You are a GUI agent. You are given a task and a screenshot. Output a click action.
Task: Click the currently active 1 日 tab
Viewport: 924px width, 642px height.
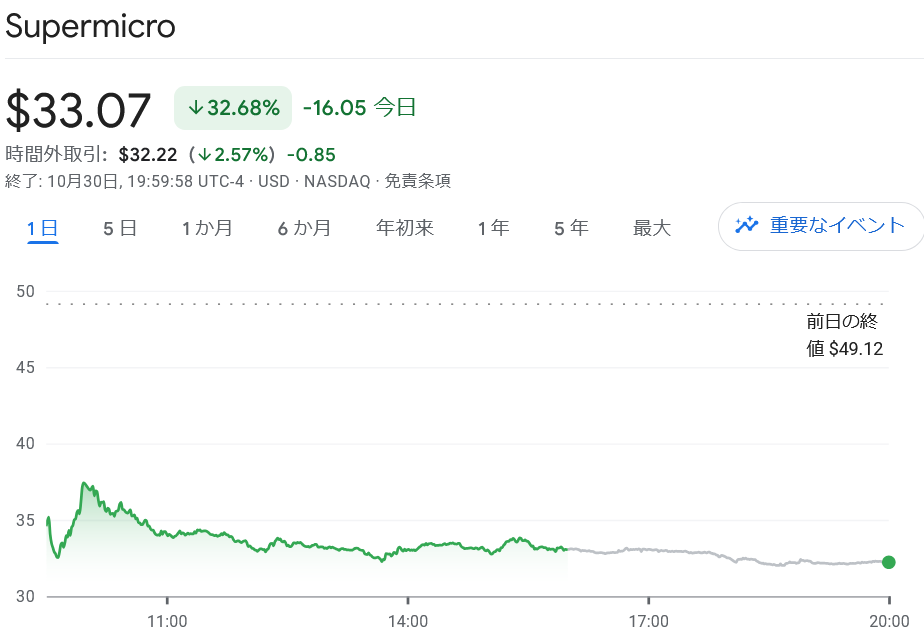tap(43, 227)
